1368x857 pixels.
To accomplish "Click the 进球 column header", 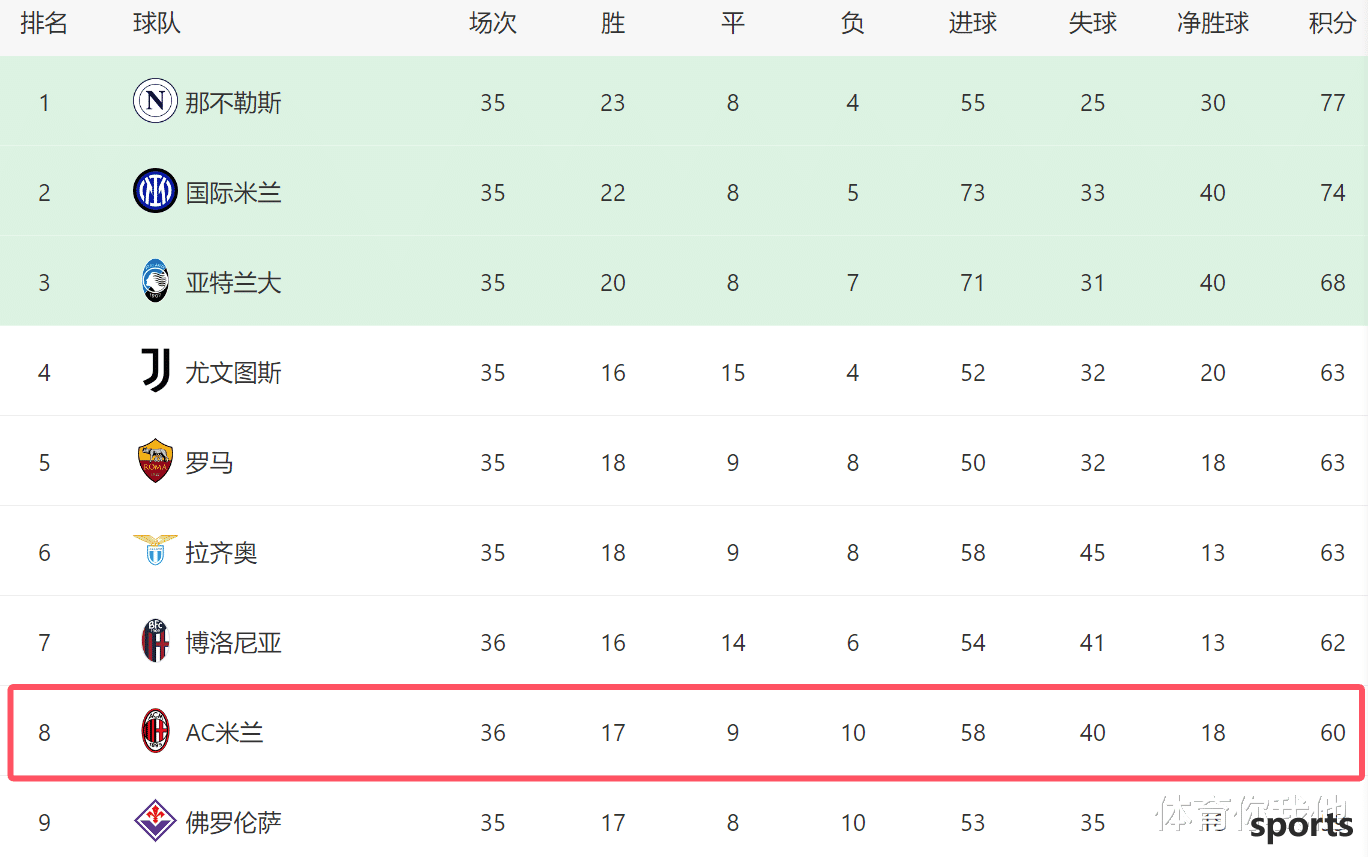I will point(972,24).
